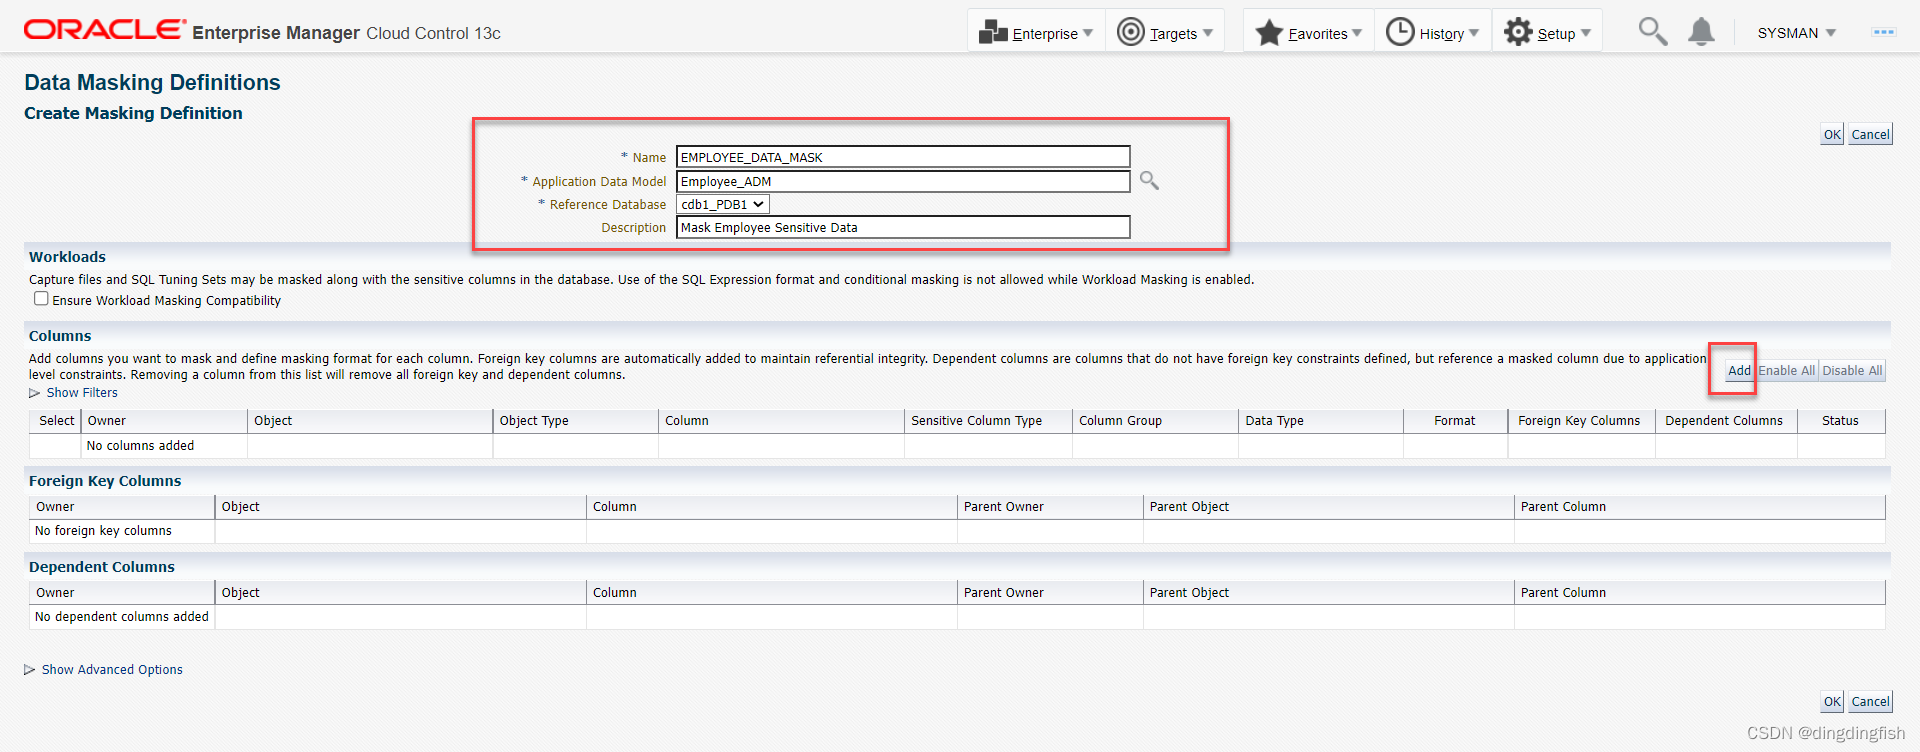
Task: Click the Add columns button
Action: (1739, 370)
